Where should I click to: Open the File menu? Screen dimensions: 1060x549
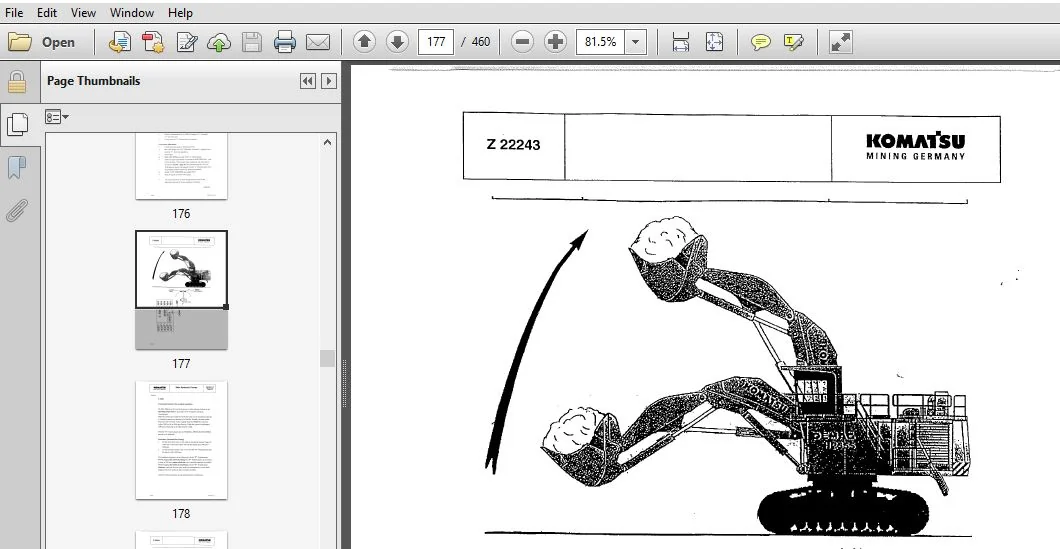coord(14,12)
